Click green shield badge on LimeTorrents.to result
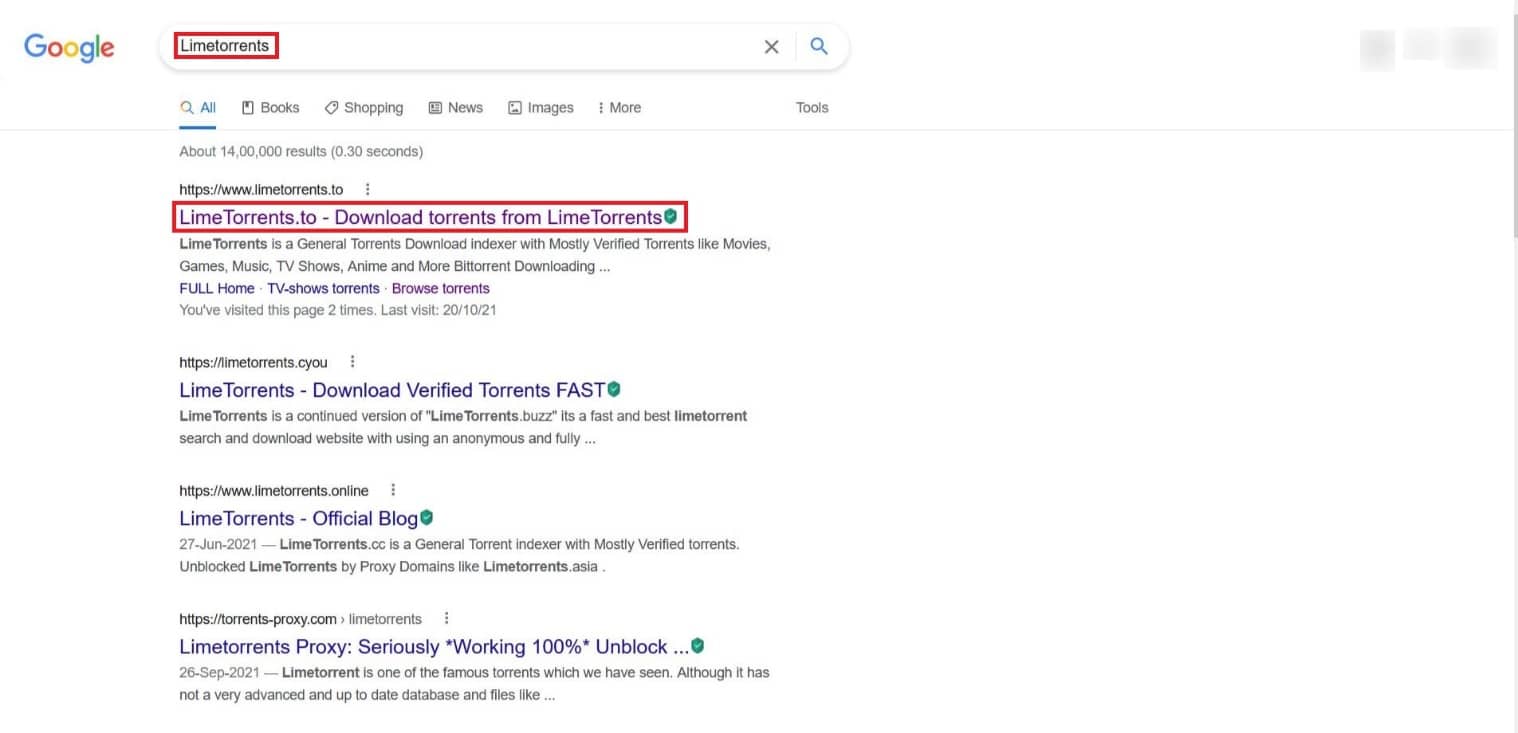 click(x=670, y=216)
